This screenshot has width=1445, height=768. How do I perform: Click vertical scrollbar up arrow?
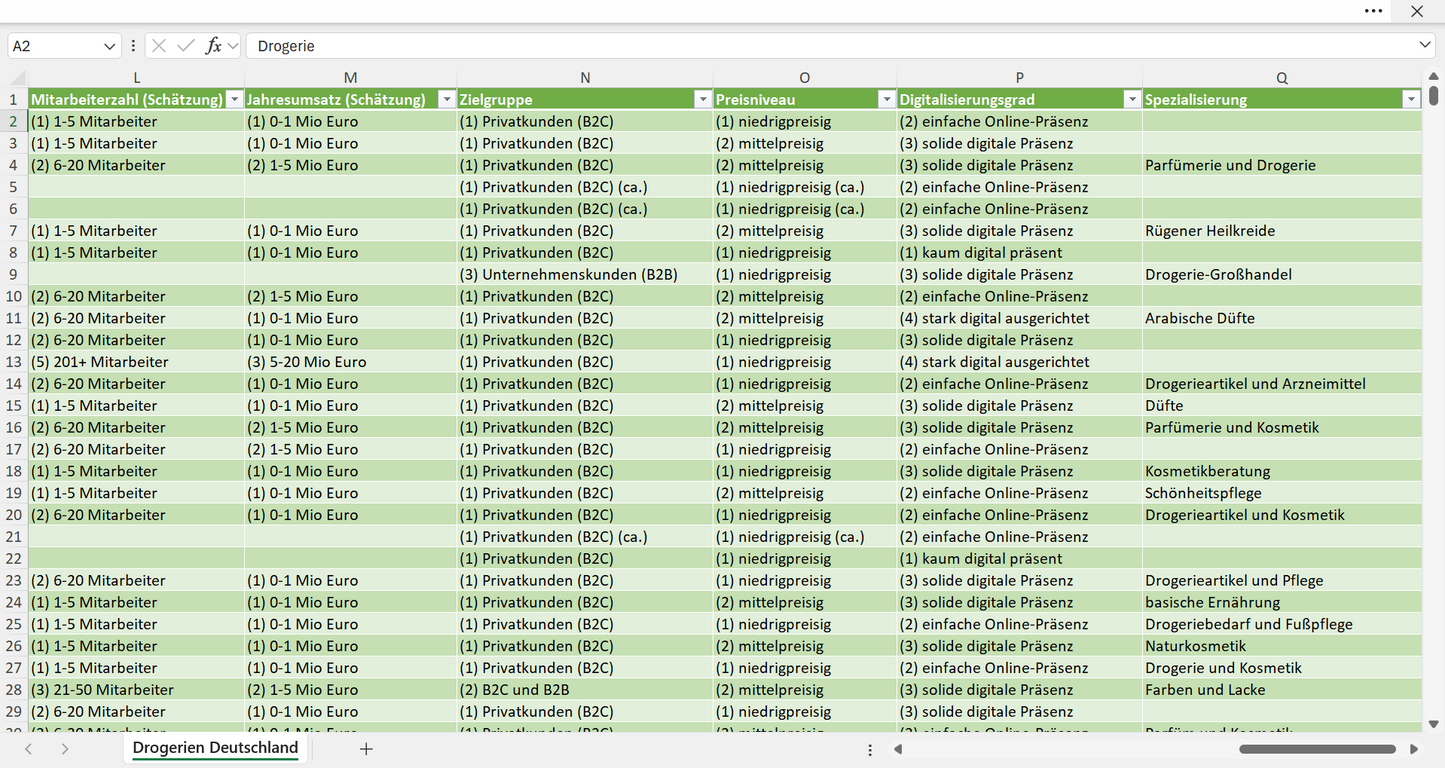click(x=1433, y=77)
